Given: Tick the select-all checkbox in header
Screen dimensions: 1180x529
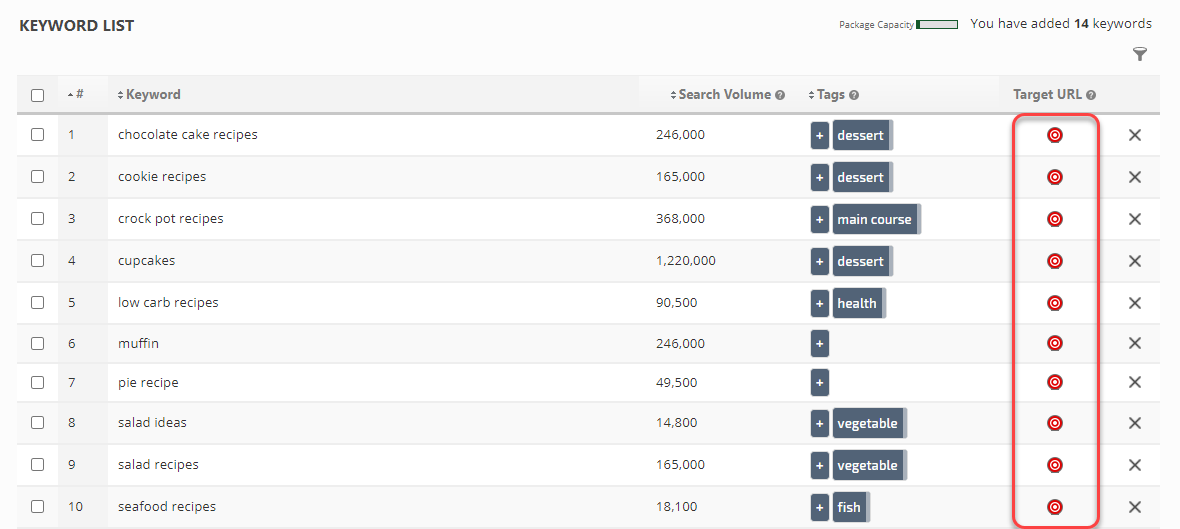Looking at the screenshot, I should click(x=38, y=96).
